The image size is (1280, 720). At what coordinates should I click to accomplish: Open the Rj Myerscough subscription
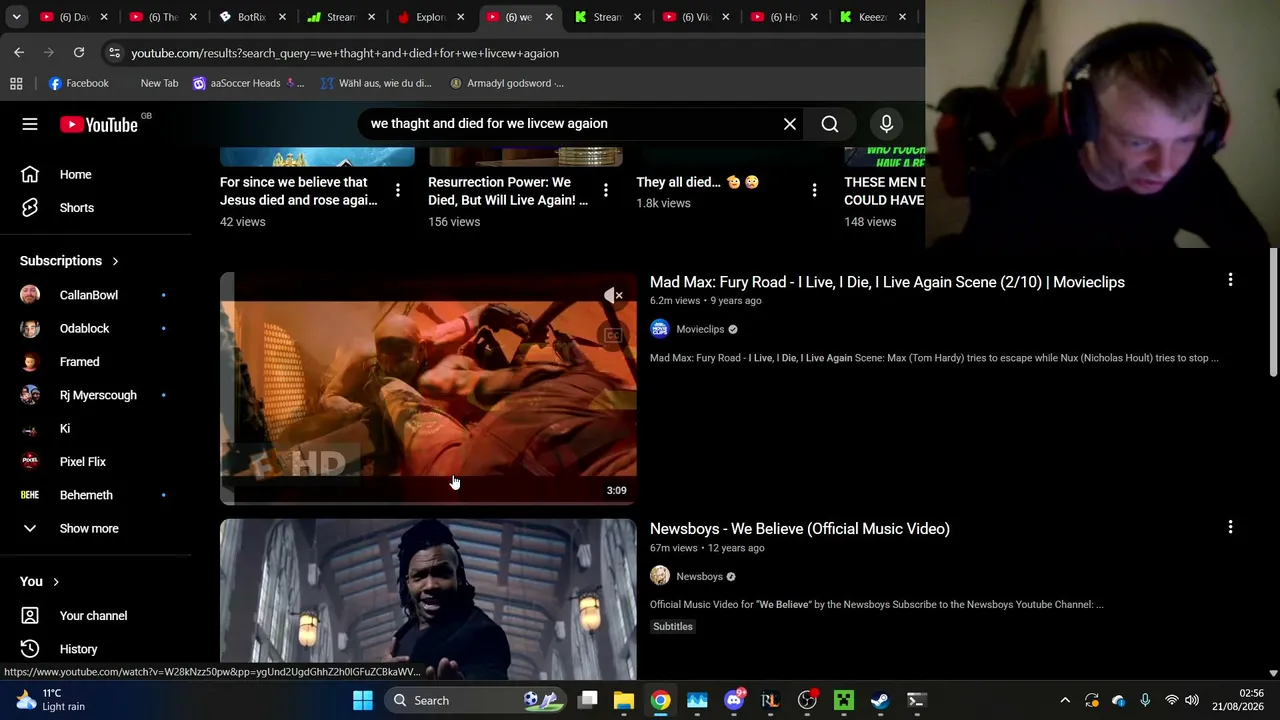pos(96,395)
